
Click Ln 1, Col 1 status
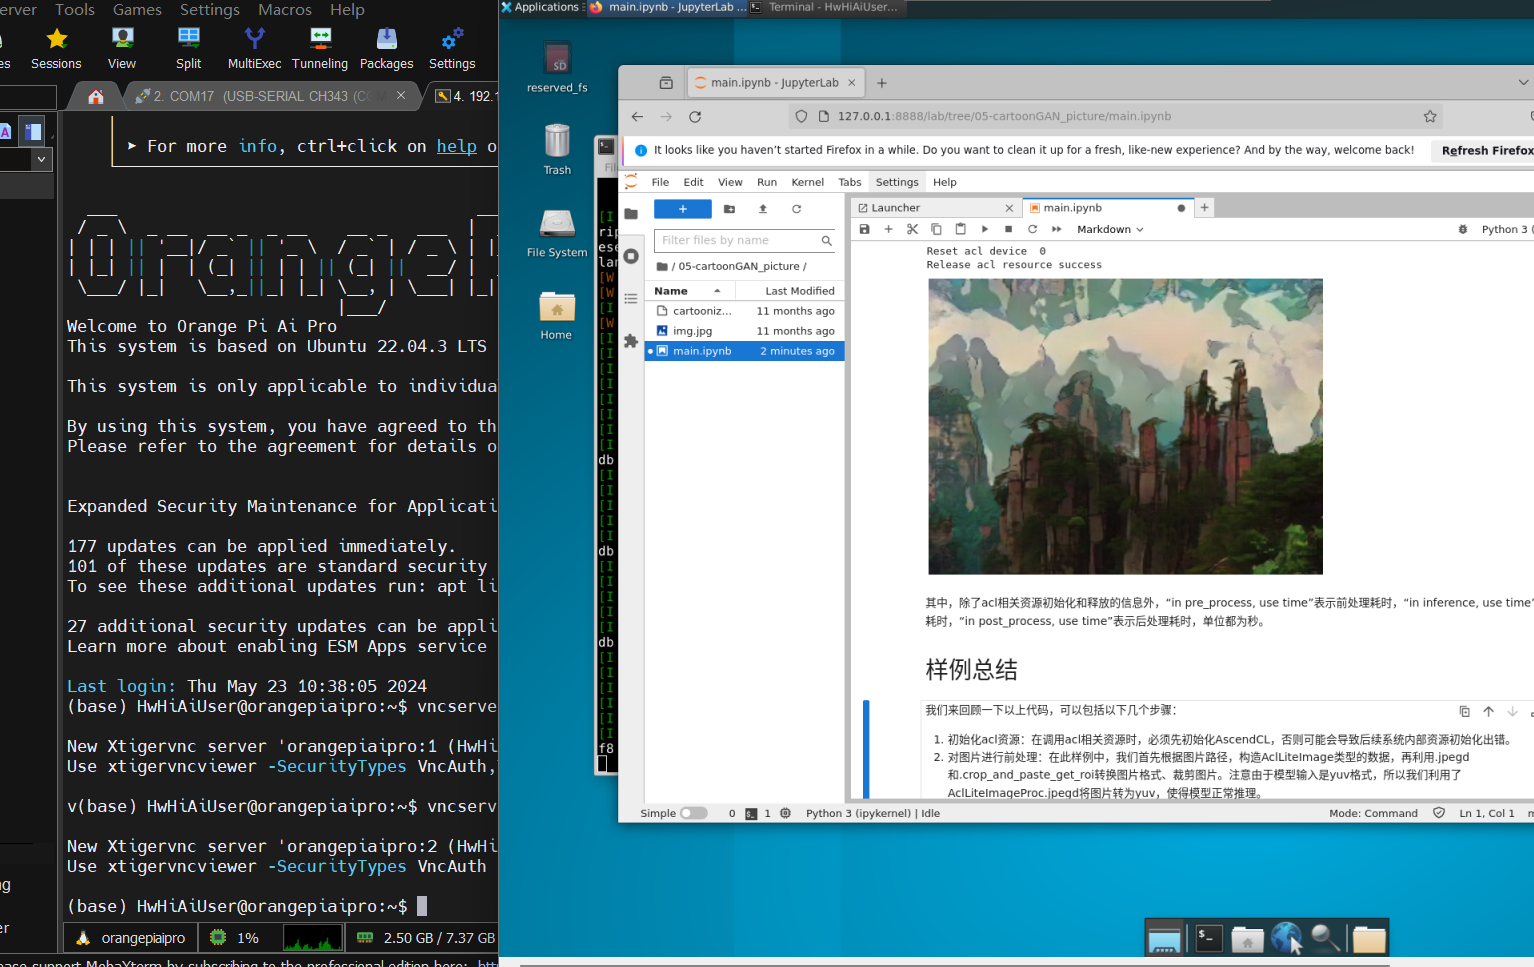pos(1486,813)
